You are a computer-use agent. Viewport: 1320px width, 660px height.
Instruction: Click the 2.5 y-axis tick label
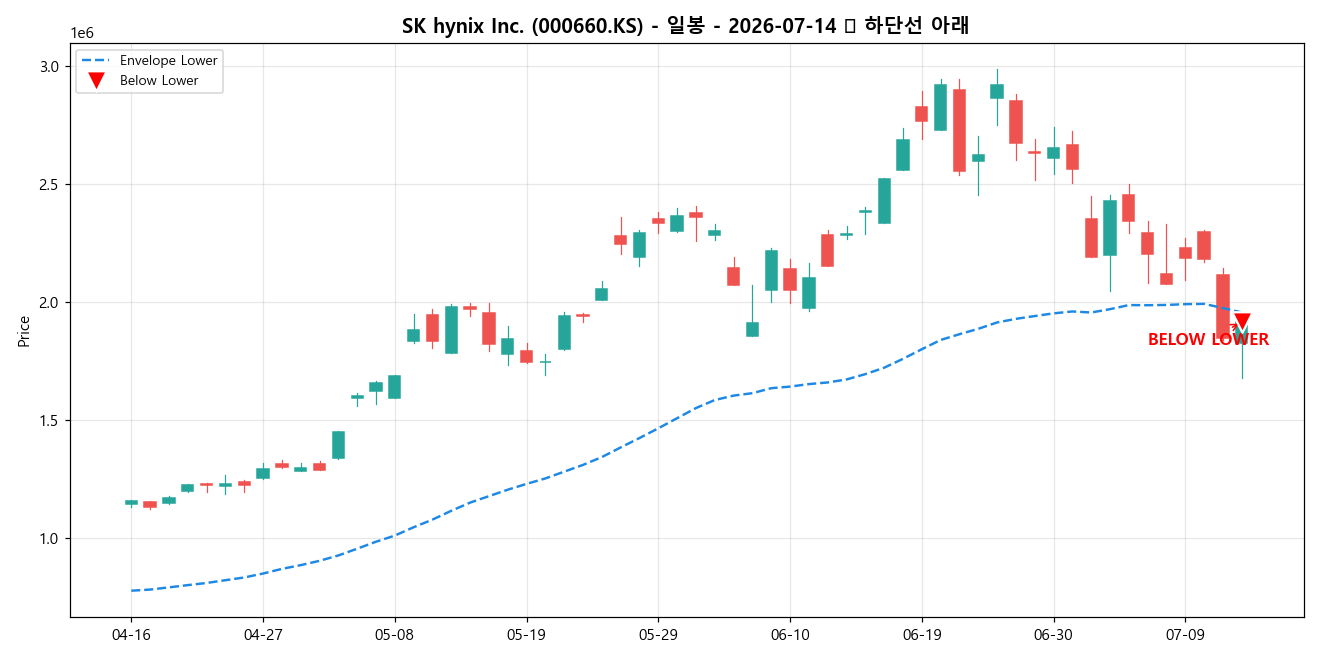51,185
